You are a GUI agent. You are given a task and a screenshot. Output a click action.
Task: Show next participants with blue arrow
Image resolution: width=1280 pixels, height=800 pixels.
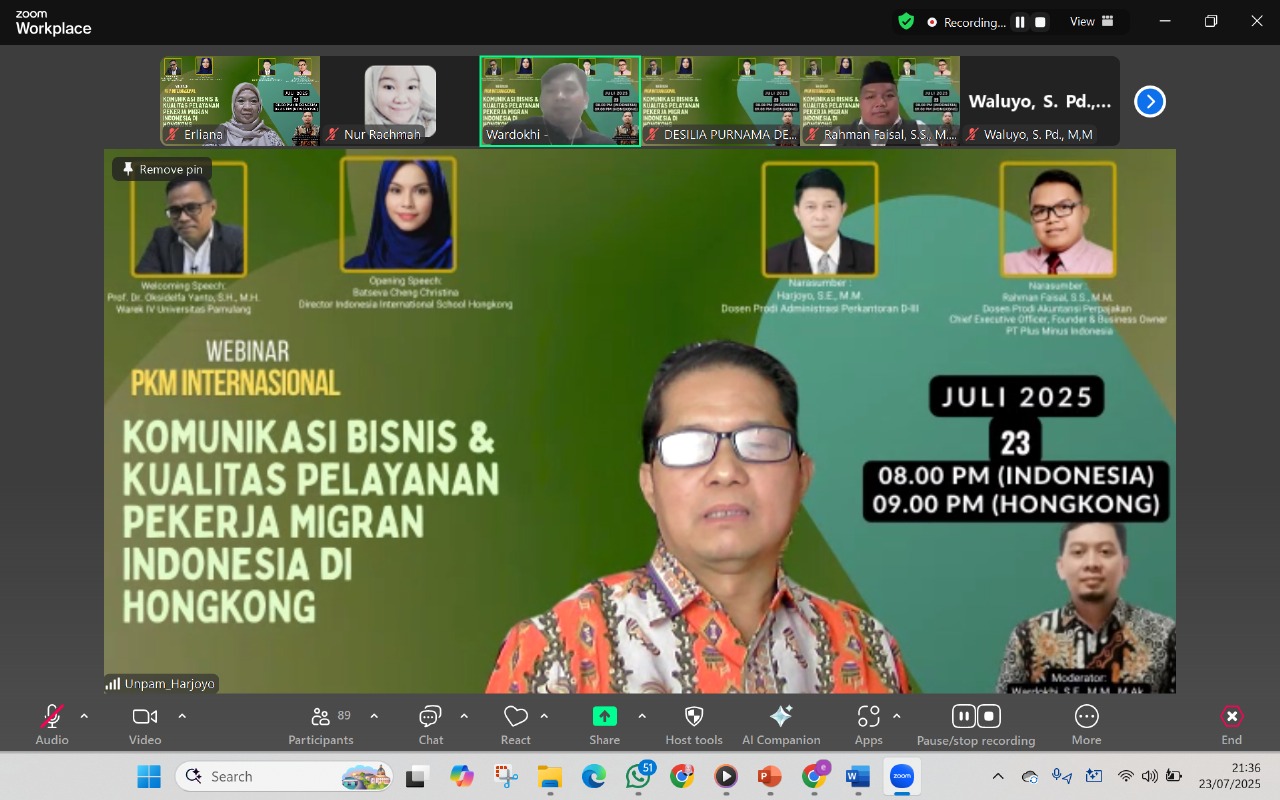(x=1150, y=101)
